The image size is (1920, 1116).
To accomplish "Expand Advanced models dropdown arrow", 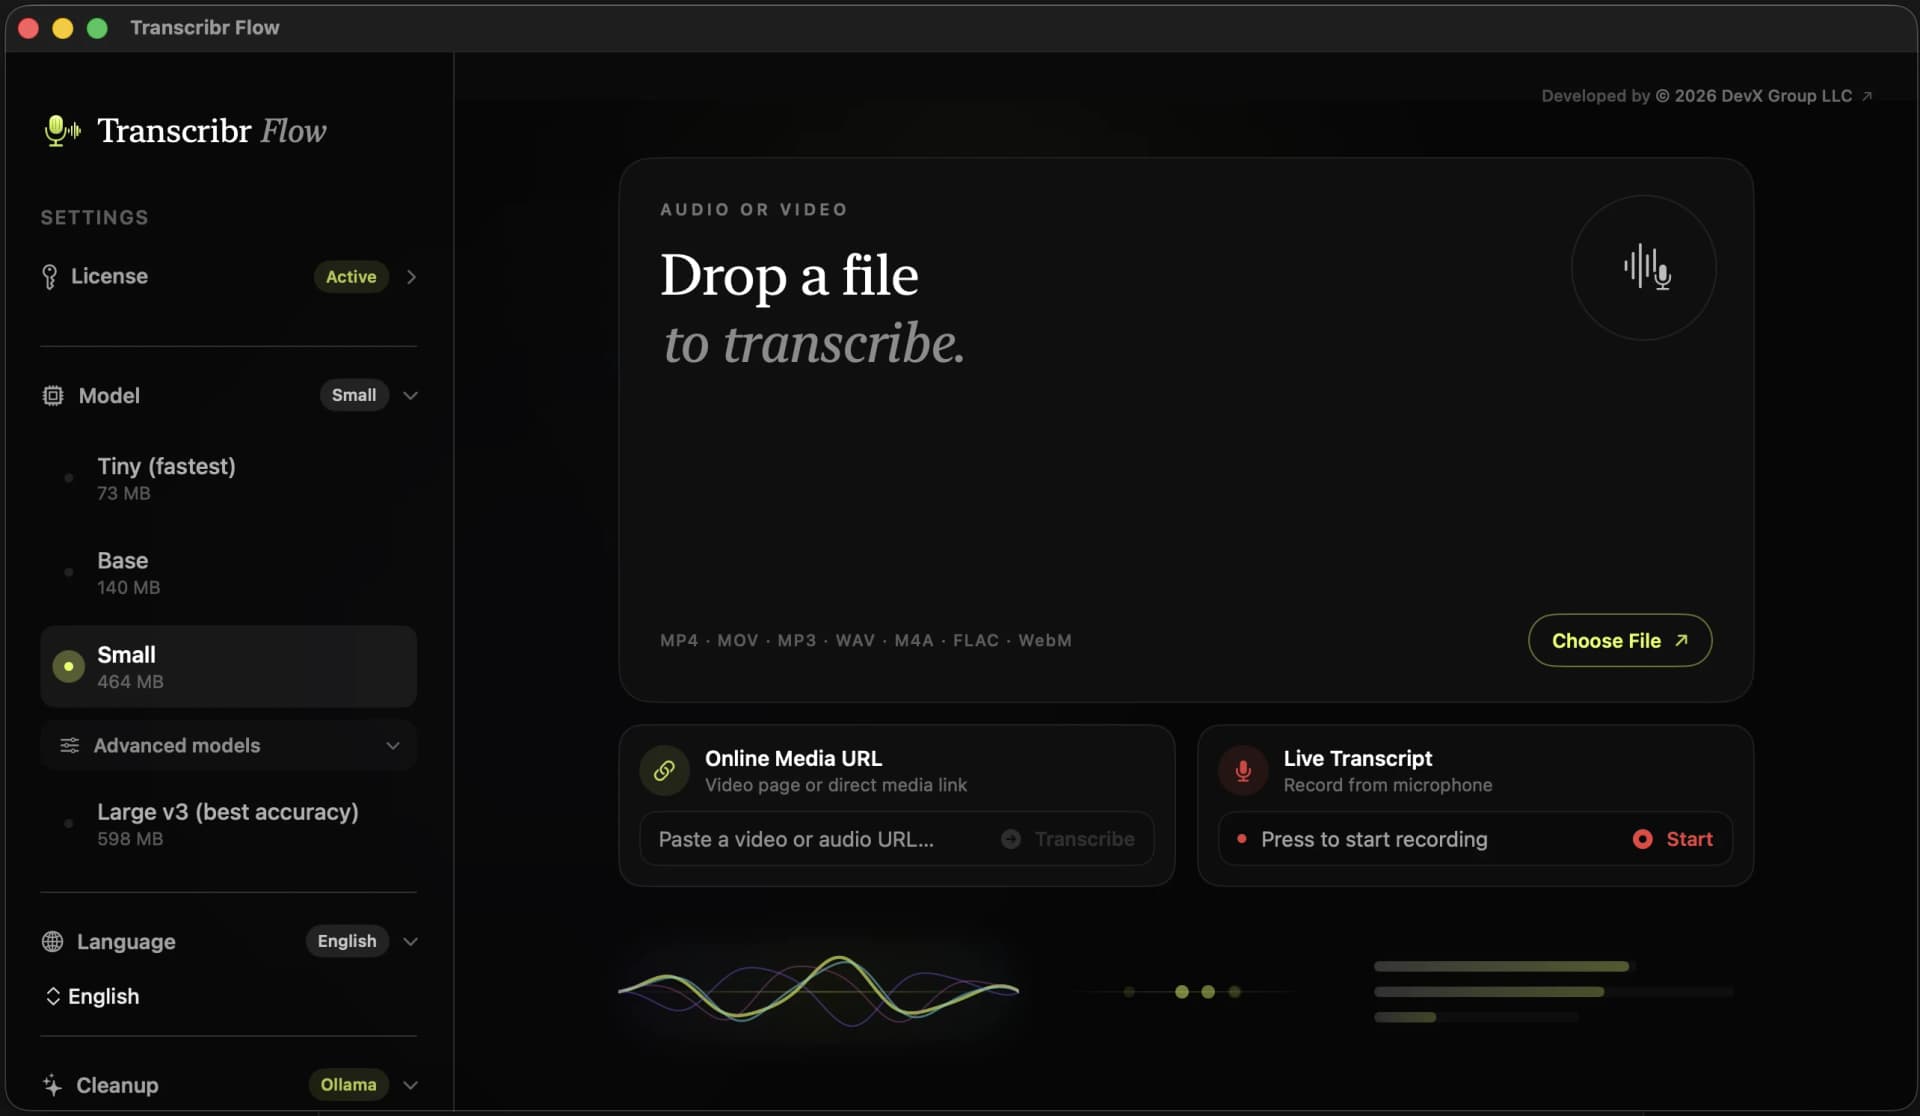I will coord(393,746).
